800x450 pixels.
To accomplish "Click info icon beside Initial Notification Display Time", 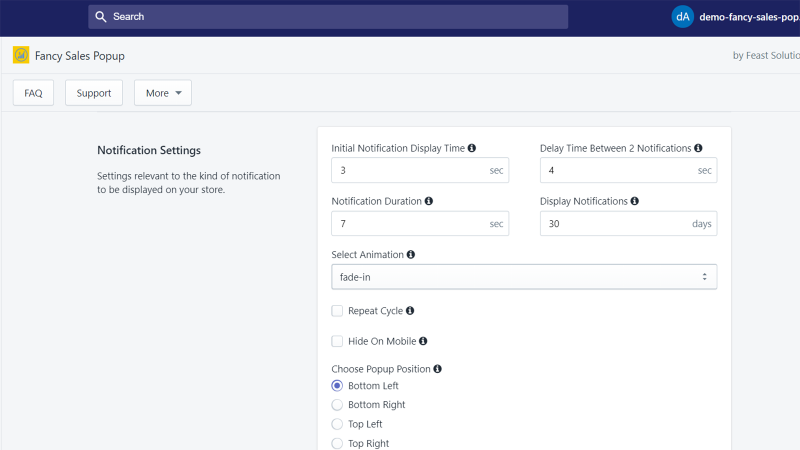I will pos(472,148).
